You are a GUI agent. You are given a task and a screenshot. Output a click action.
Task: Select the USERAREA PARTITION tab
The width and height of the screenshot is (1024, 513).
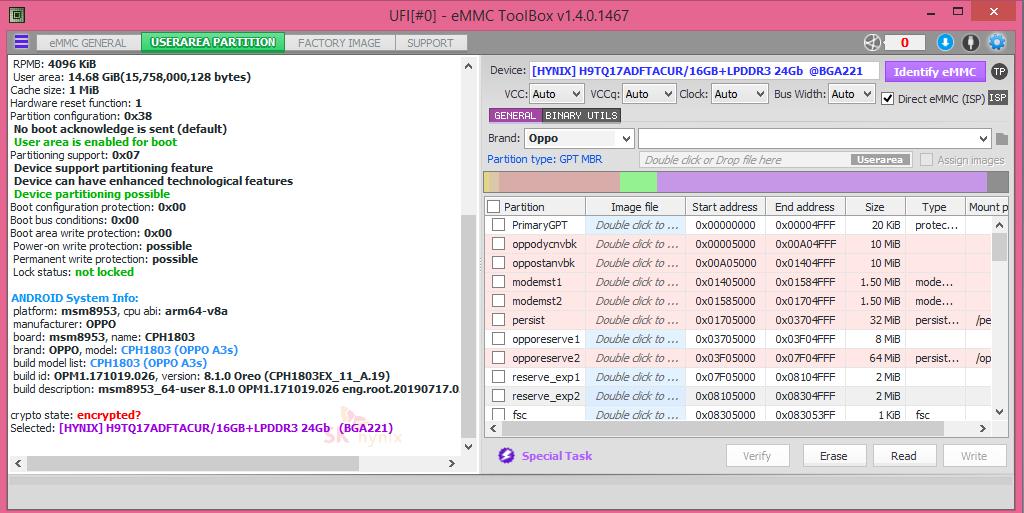[x=214, y=42]
